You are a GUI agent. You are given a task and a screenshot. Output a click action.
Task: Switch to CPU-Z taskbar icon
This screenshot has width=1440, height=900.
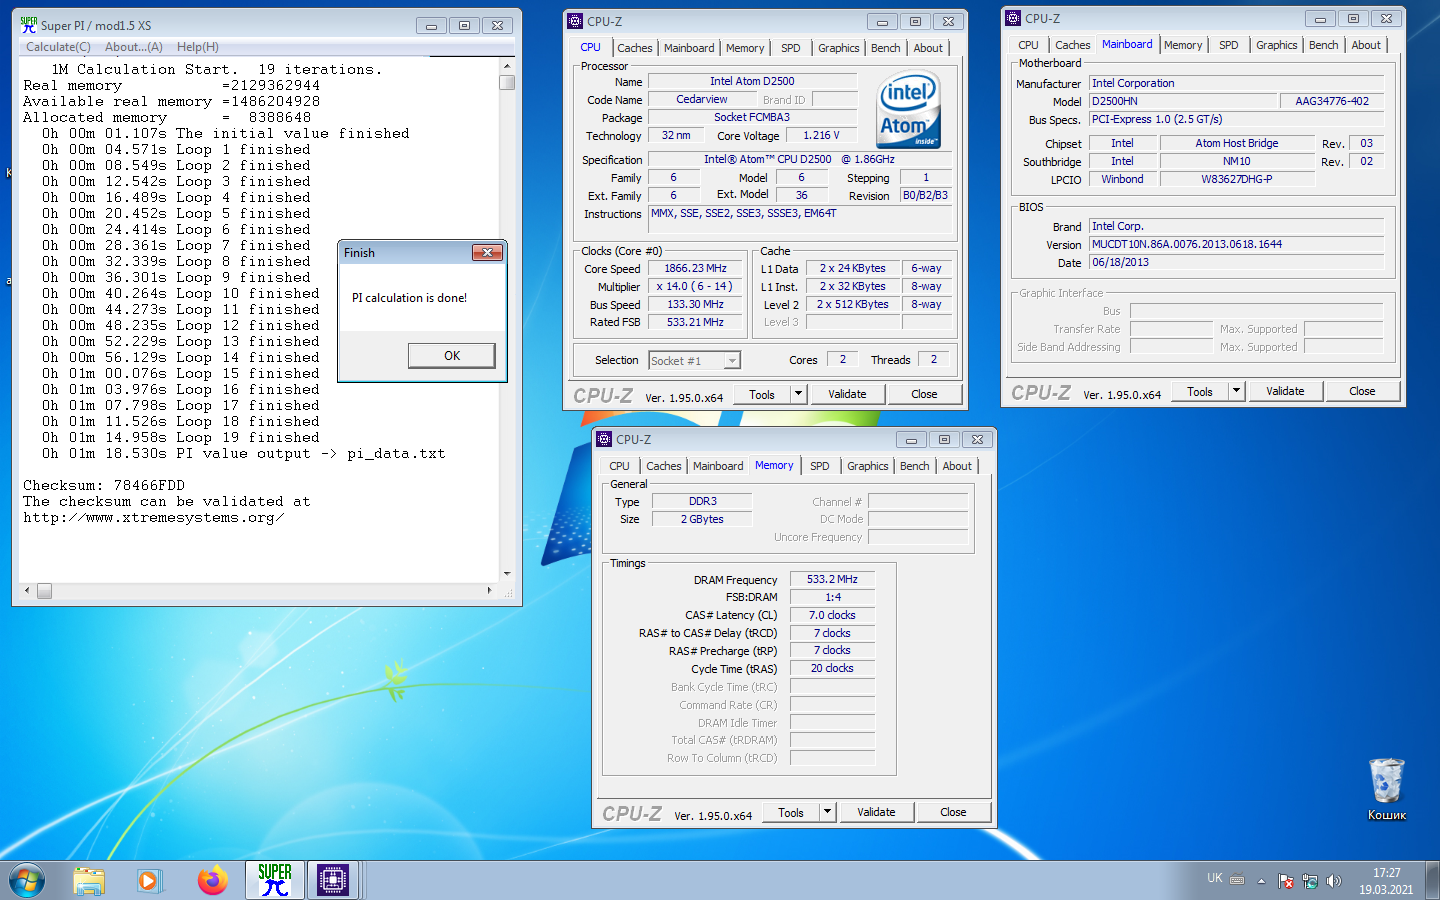[x=332, y=880]
